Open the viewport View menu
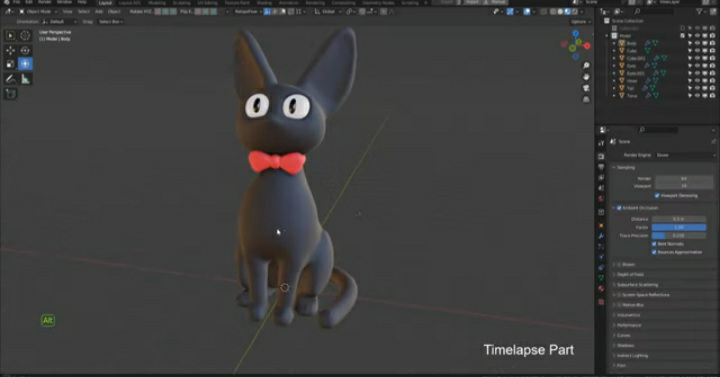Viewport: 720px width, 377px height. click(x=68, y=11)
